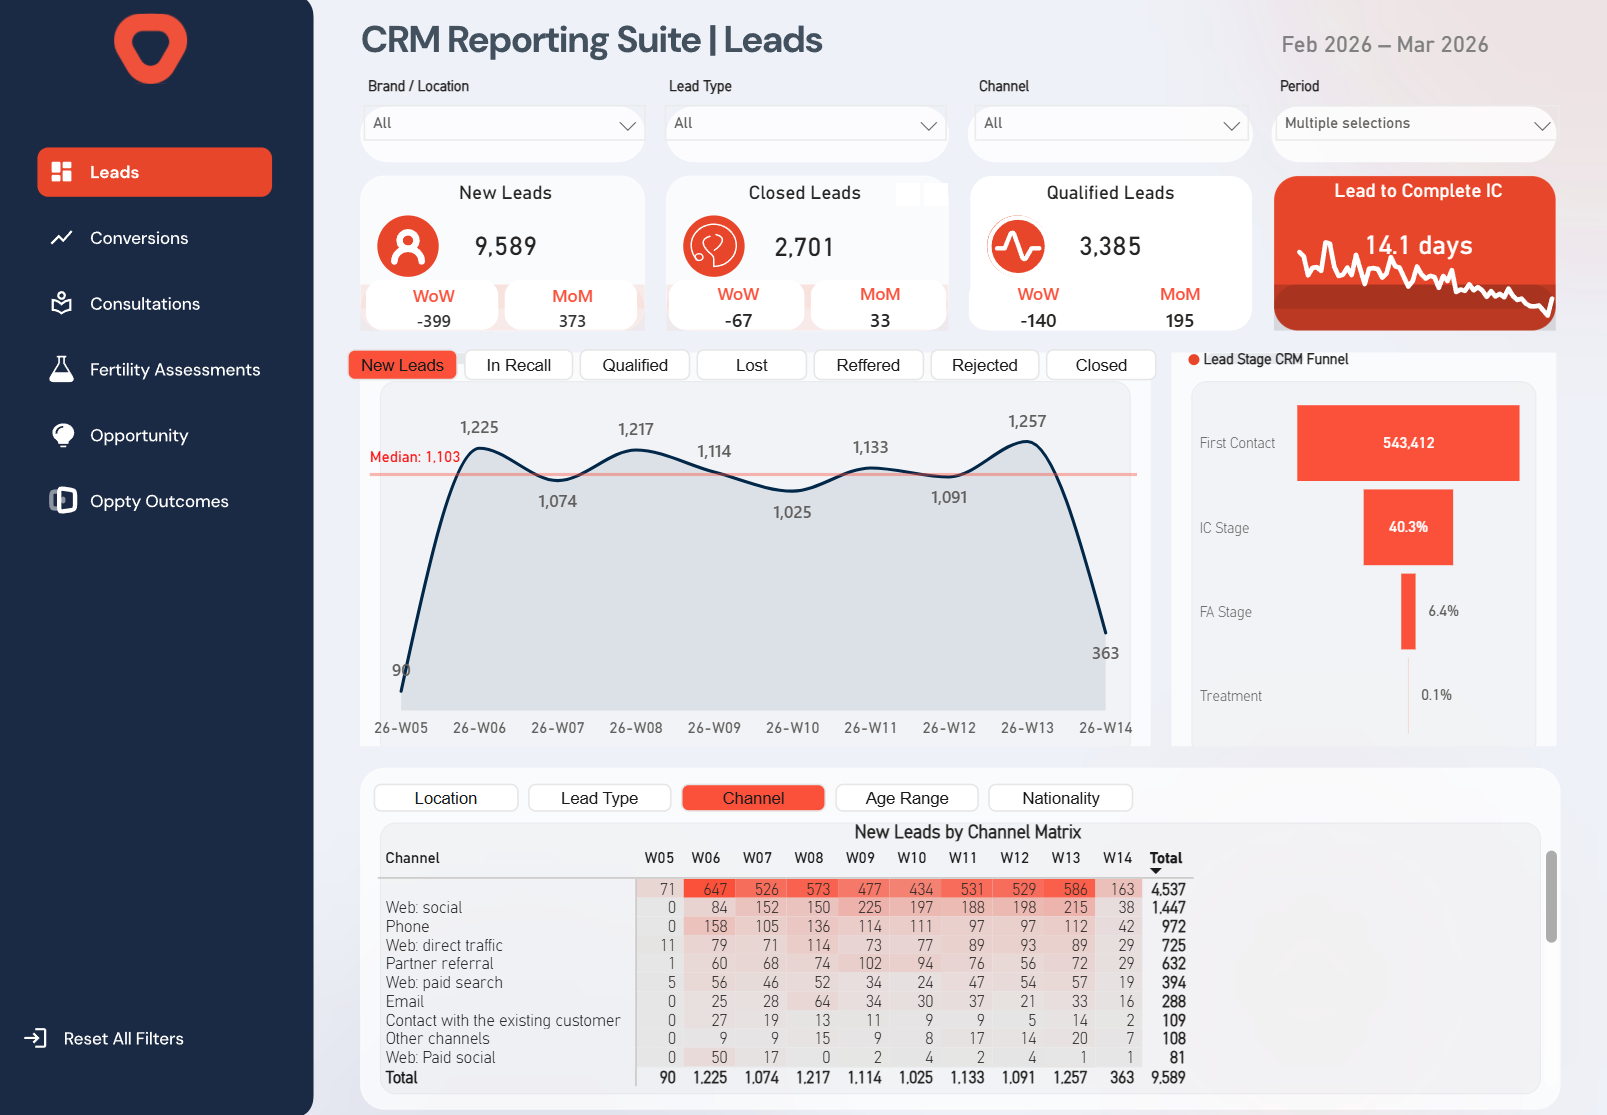Go to the Consultations page
The height and width of the screenshot is (1115, 1607).
145,304
